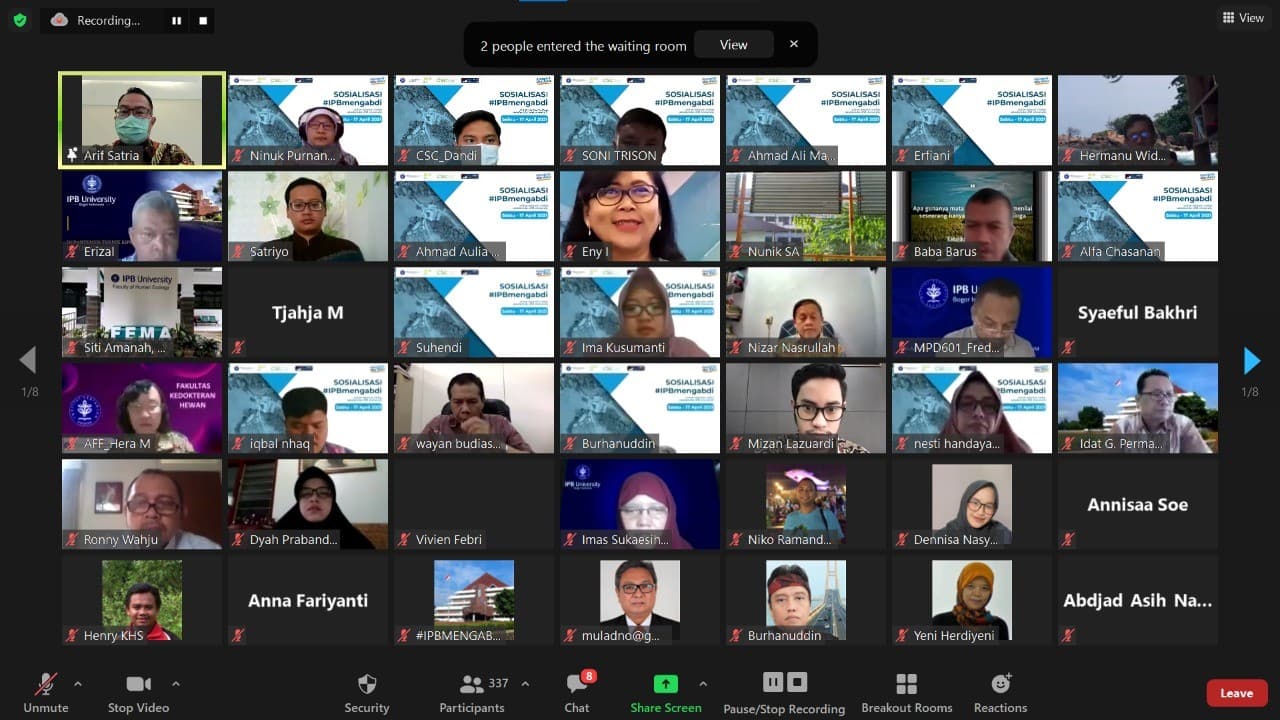Expand video options arrow beside Stop Video

click(176, 684)
